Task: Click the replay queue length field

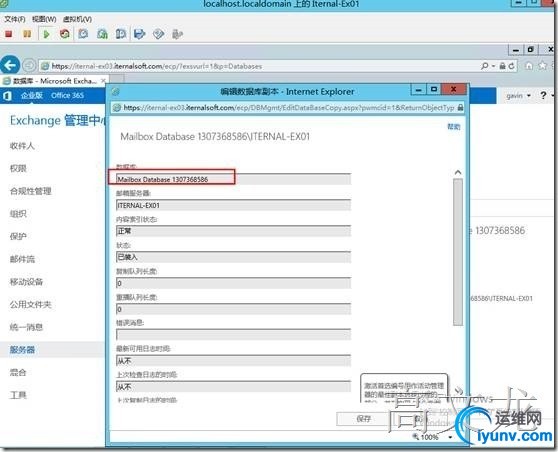Action: (x=233, y=309)
